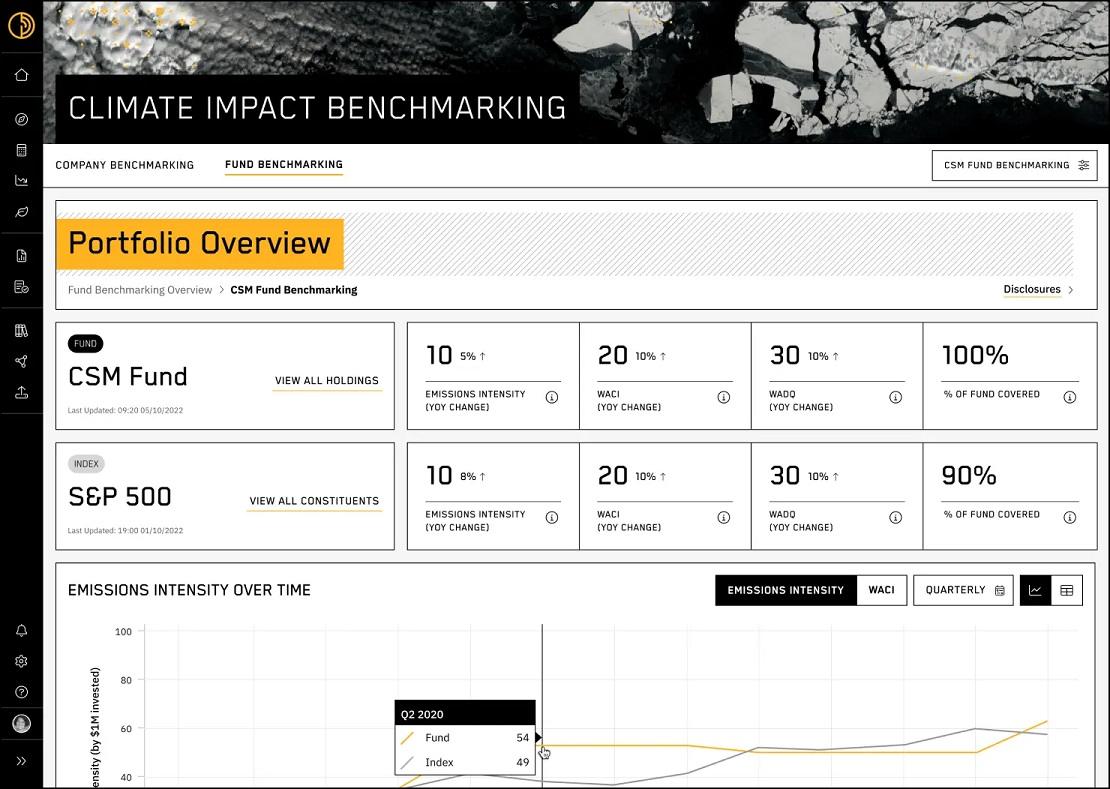The image size is (1110, 789).
Task: Open the leaf sustainability icon in sidebar
Action: pos(21,212)
